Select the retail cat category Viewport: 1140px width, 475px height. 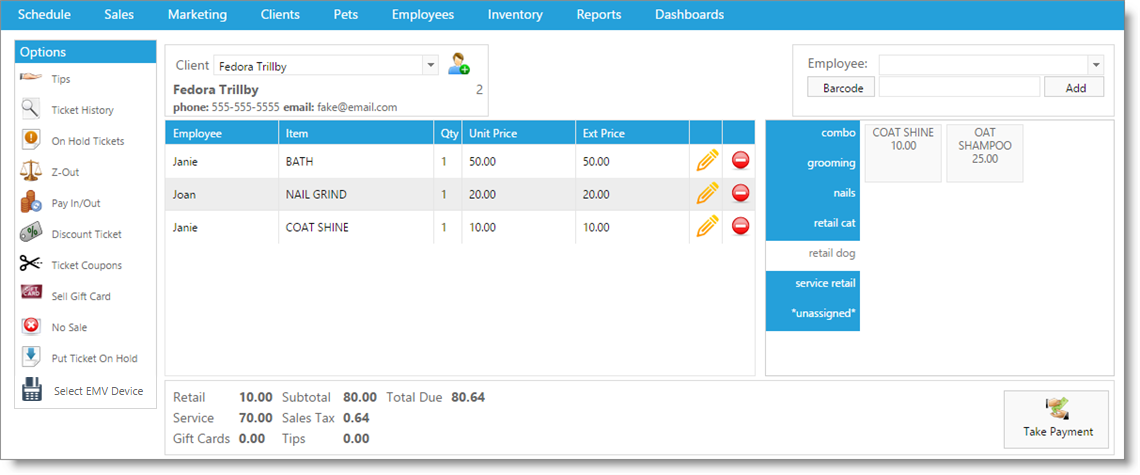pos(813,223)
